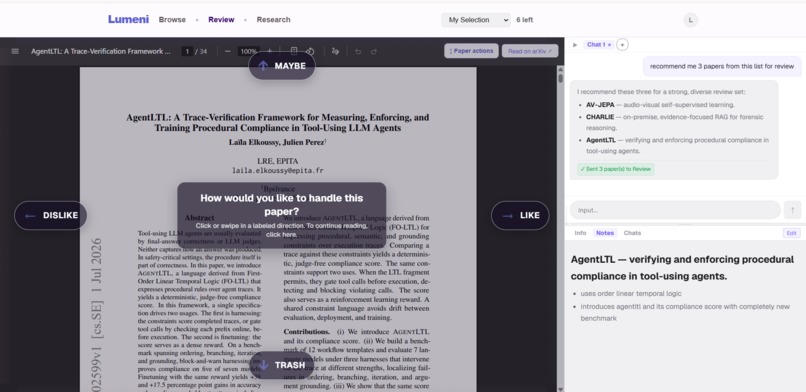The width and height of the screenshot is (806, 392).
Task: Mark paper as DISLIKE
Action: [x=50, y=215]
